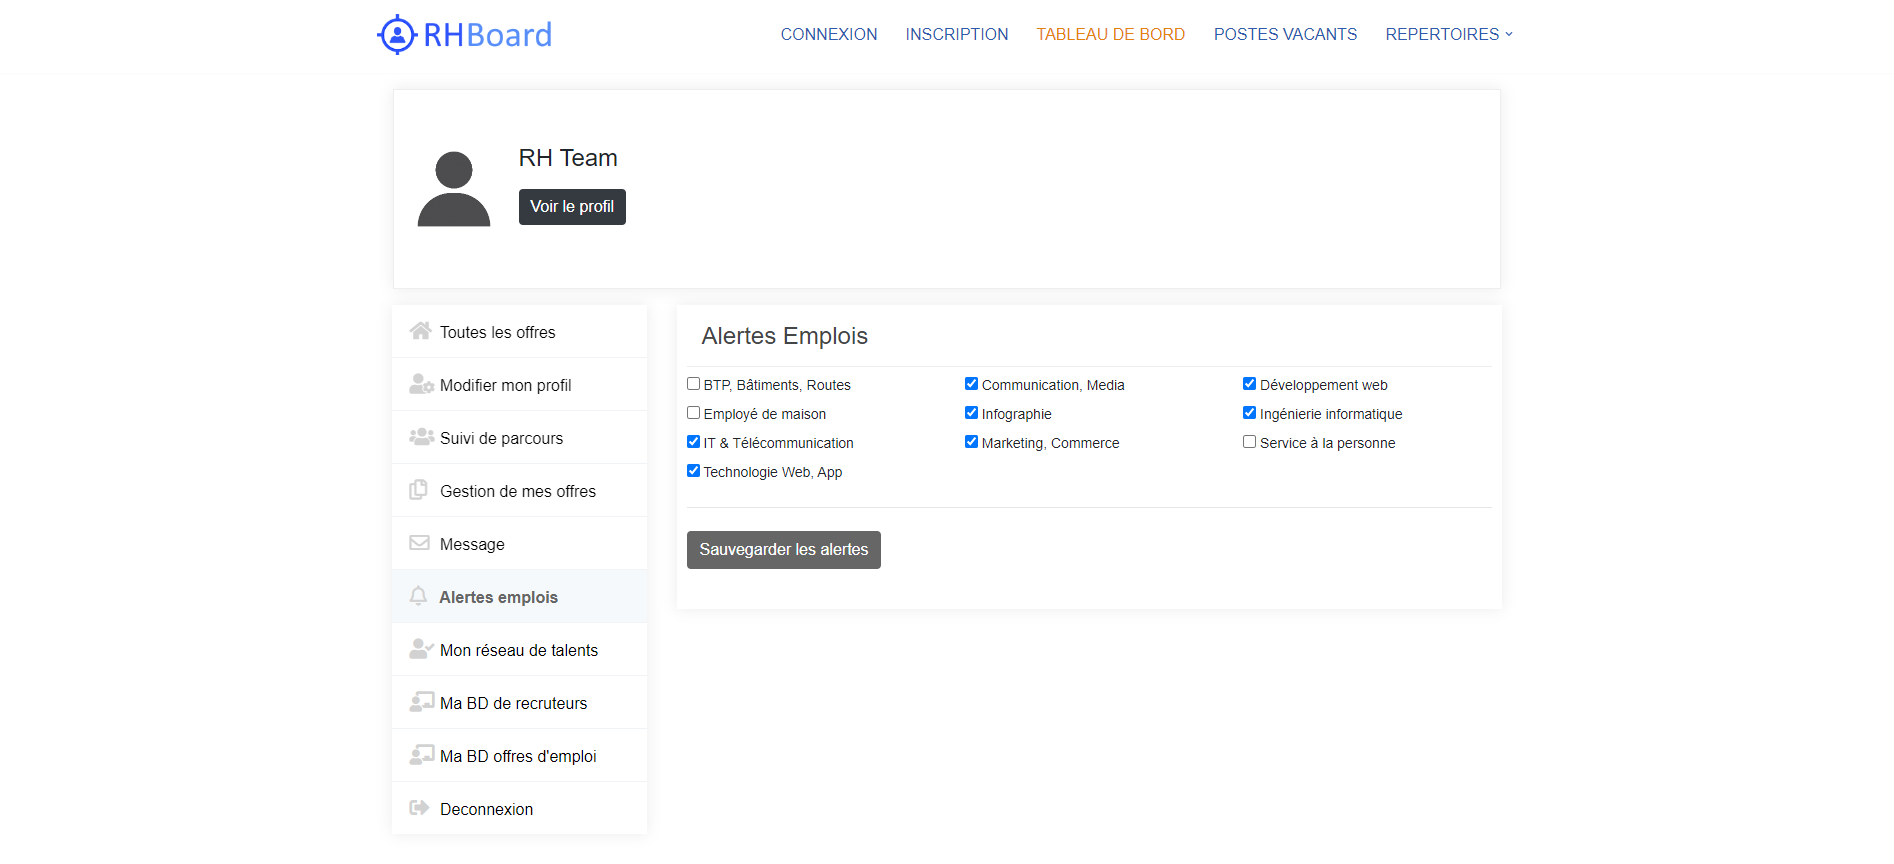Click the copy icon beside Gestion de mes offres
The height and width of the screenshot is (864, 1894).
pos(419,490)
